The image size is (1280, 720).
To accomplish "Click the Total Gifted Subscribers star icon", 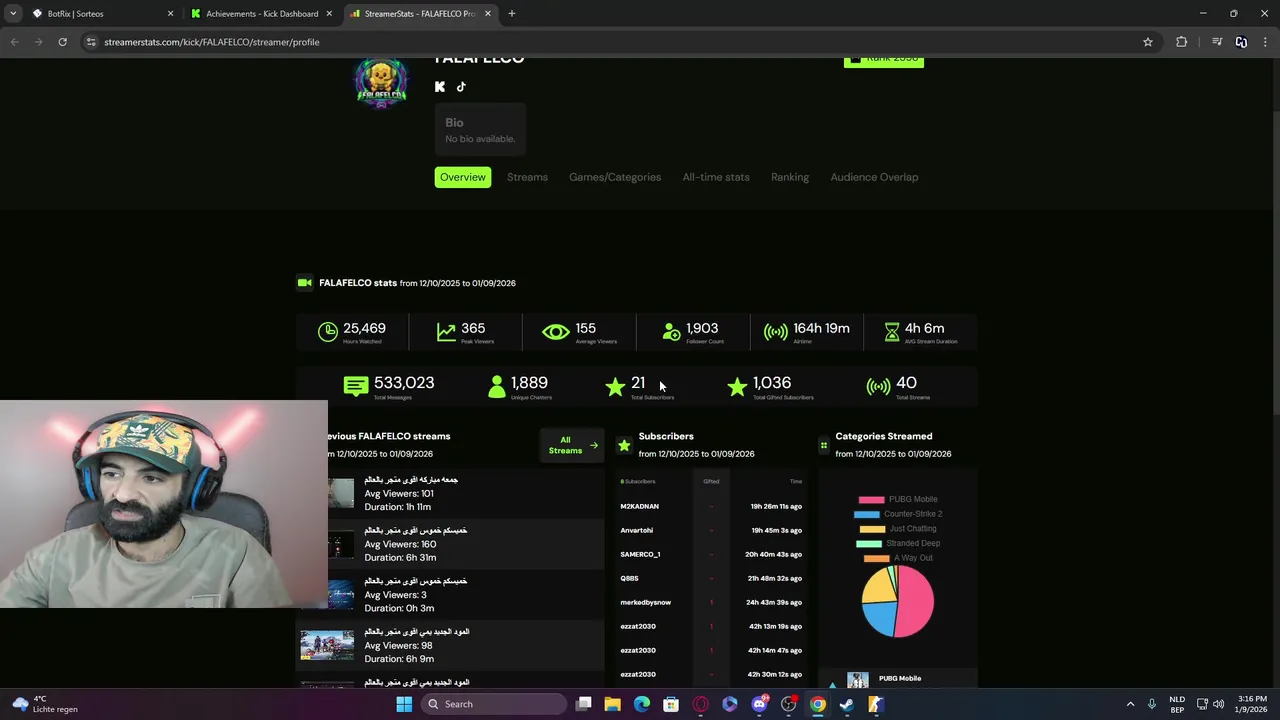I will click(x=737, y=387).
